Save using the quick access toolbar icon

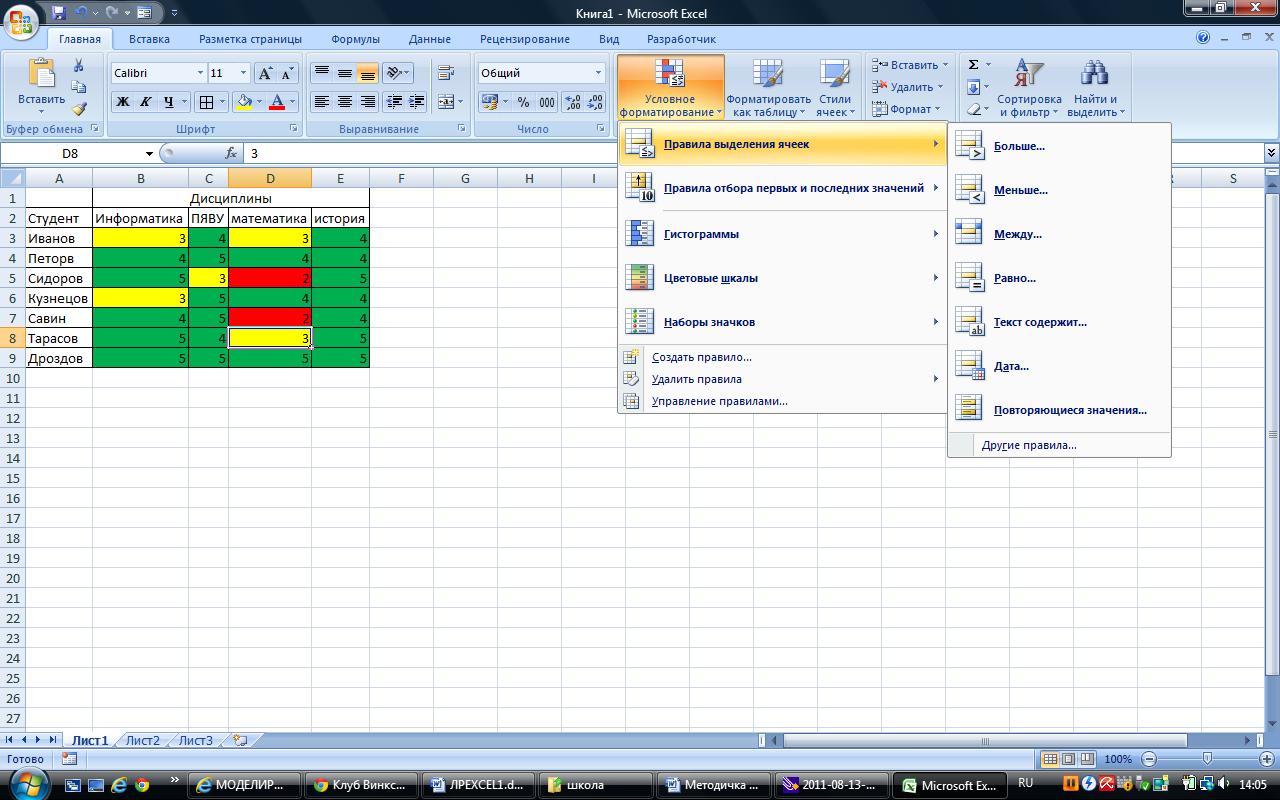(x=58, y=13)
